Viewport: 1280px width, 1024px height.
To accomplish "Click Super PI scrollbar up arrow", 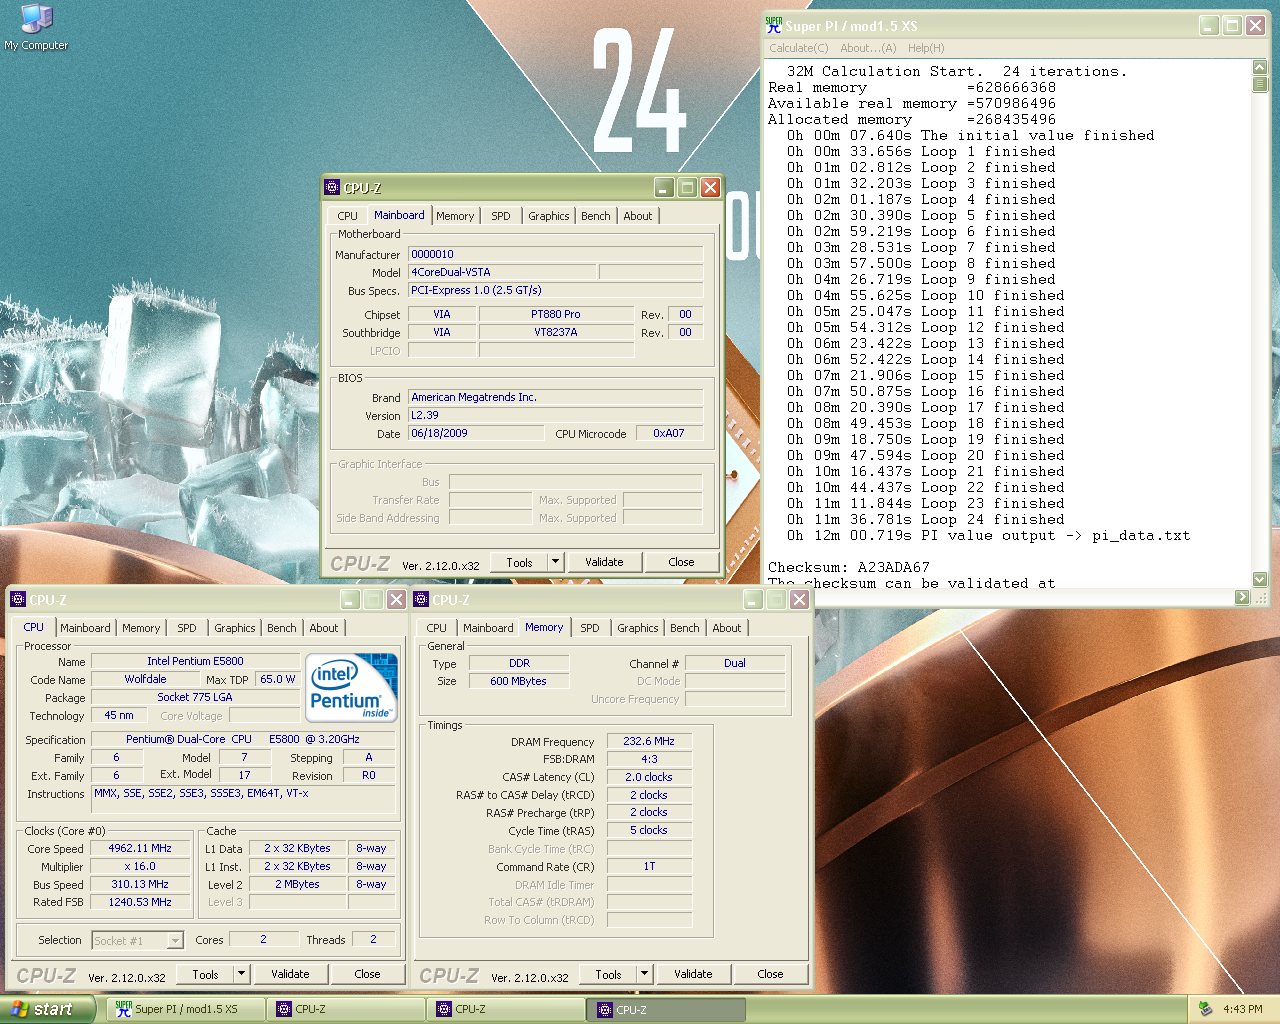I will point(1260,68).
